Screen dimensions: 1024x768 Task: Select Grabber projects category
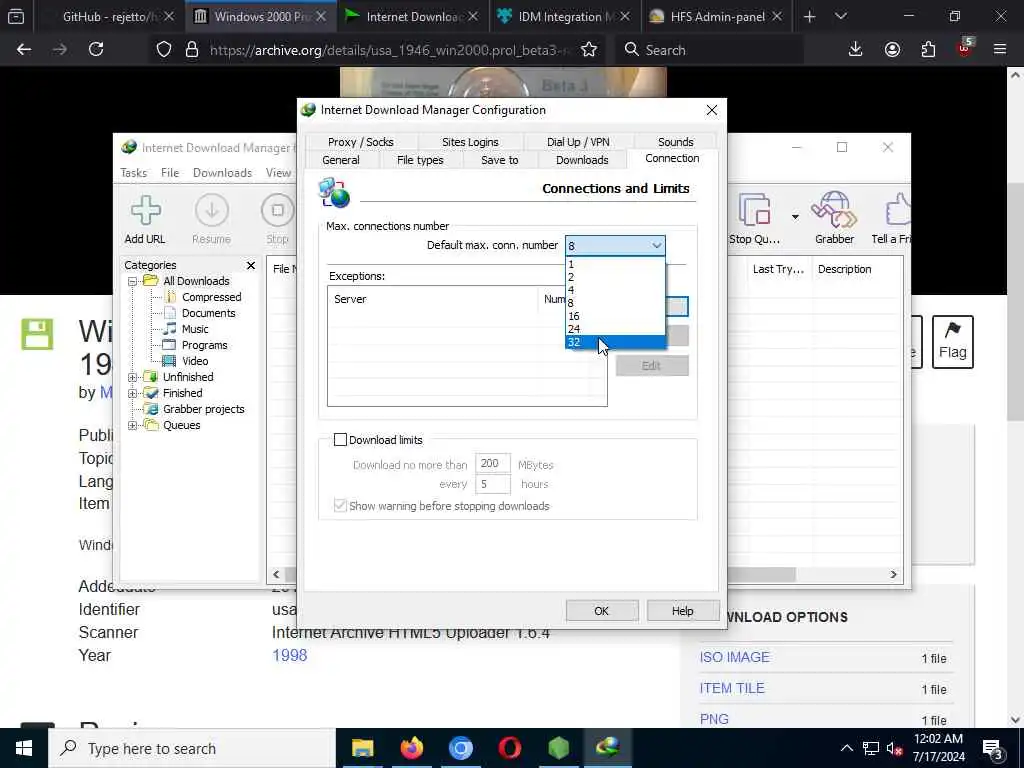coord(203,409)
